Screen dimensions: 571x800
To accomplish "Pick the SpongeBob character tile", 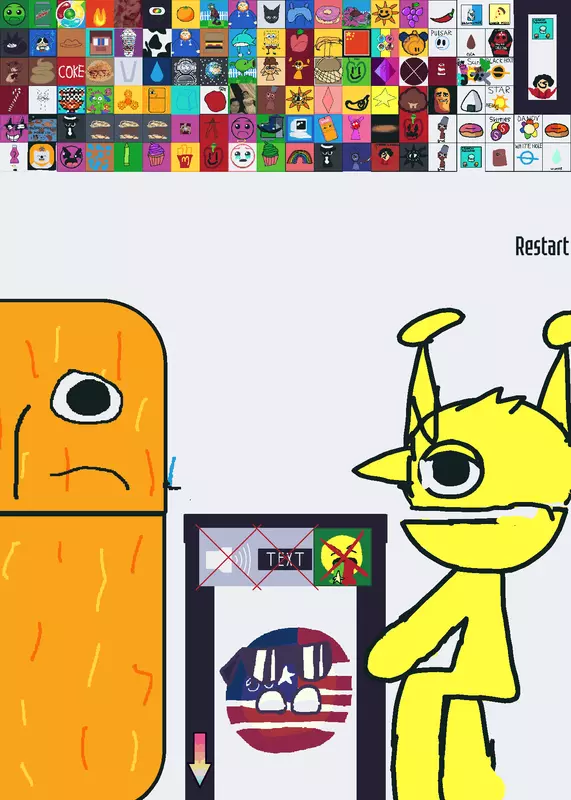I will coord(271,43).
